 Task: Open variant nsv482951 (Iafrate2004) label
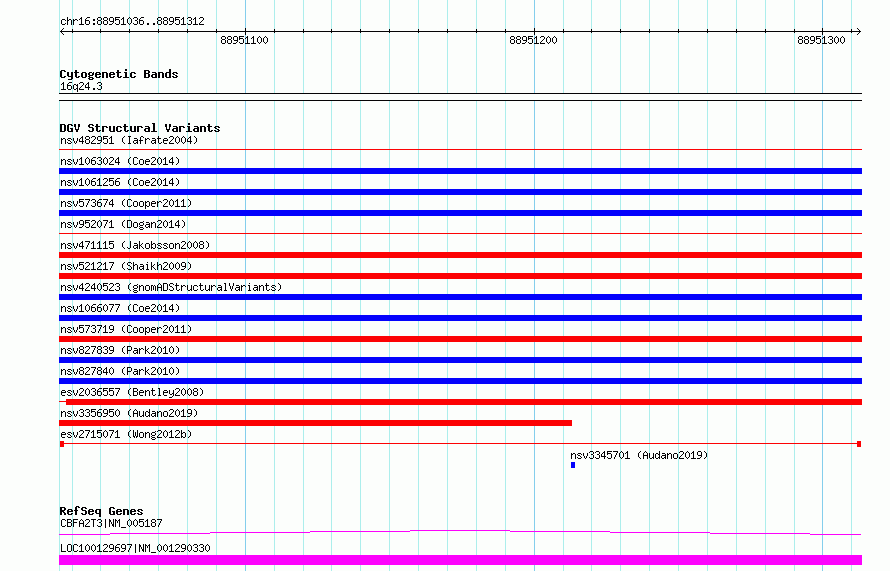(x=129, y=140)
